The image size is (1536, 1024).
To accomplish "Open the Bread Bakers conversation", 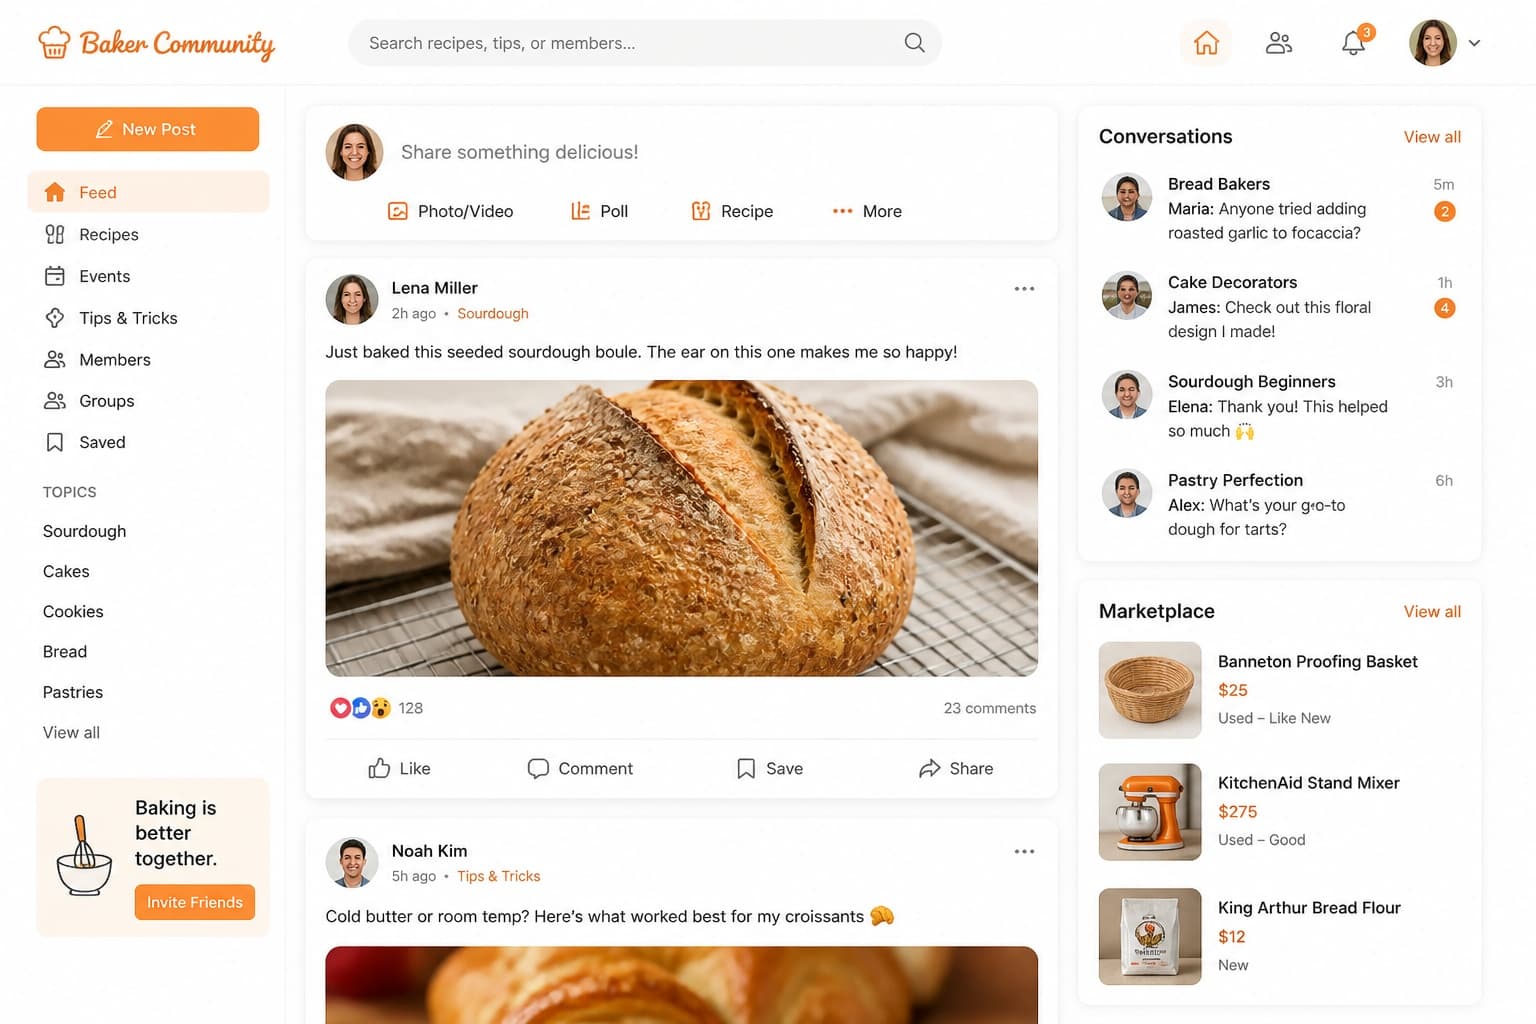I will pyautogui.click(x=1279, y=208).
